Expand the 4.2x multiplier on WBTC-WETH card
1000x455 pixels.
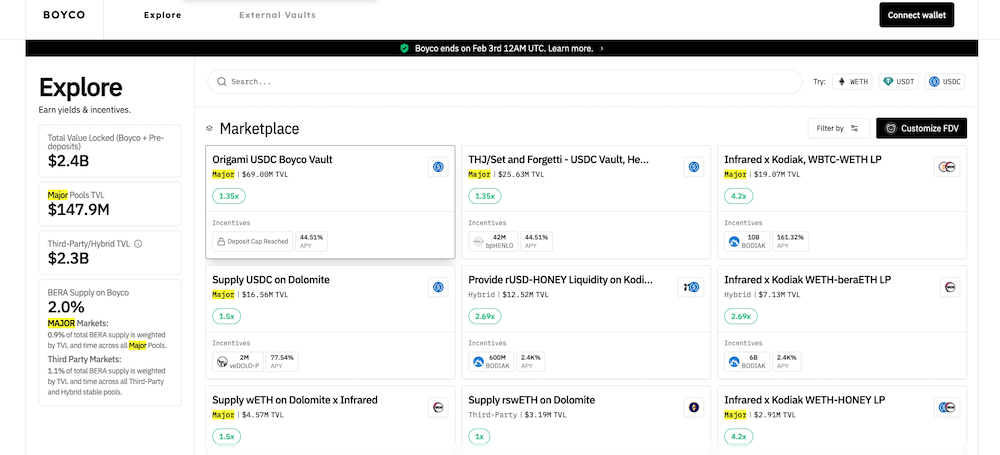tap(741, 197)
